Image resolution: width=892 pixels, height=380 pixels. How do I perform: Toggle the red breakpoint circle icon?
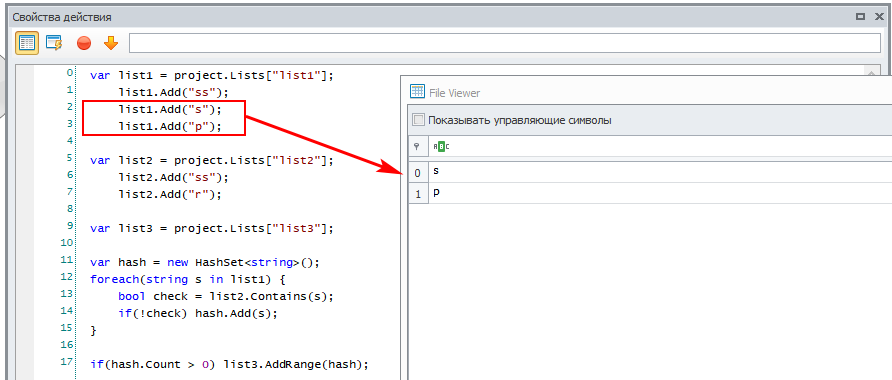coord(84,43)
